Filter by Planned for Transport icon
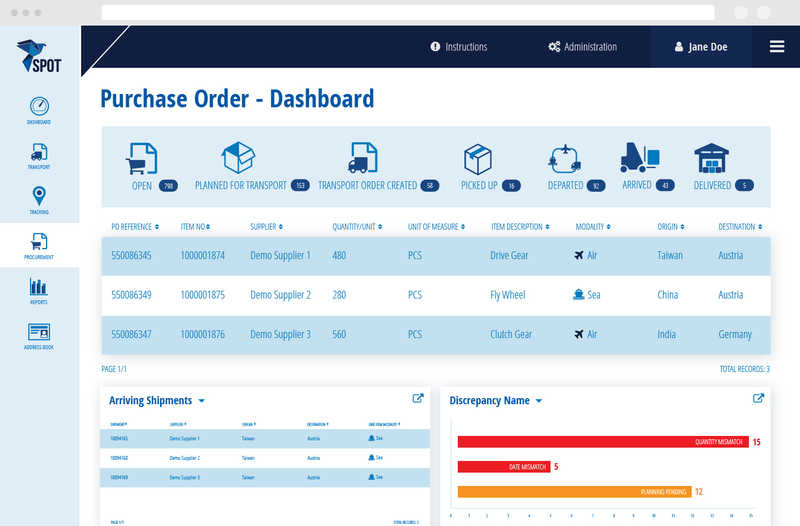Image resolution: width=800 pixels, height=526 pixels. pos(238,158)
